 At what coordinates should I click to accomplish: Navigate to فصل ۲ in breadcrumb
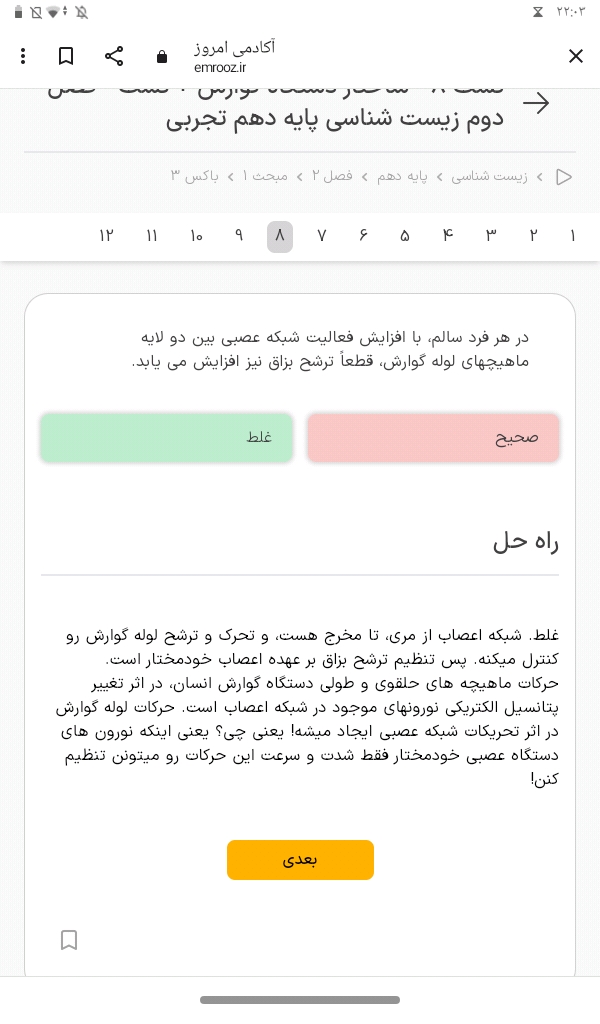click(331, 177)
